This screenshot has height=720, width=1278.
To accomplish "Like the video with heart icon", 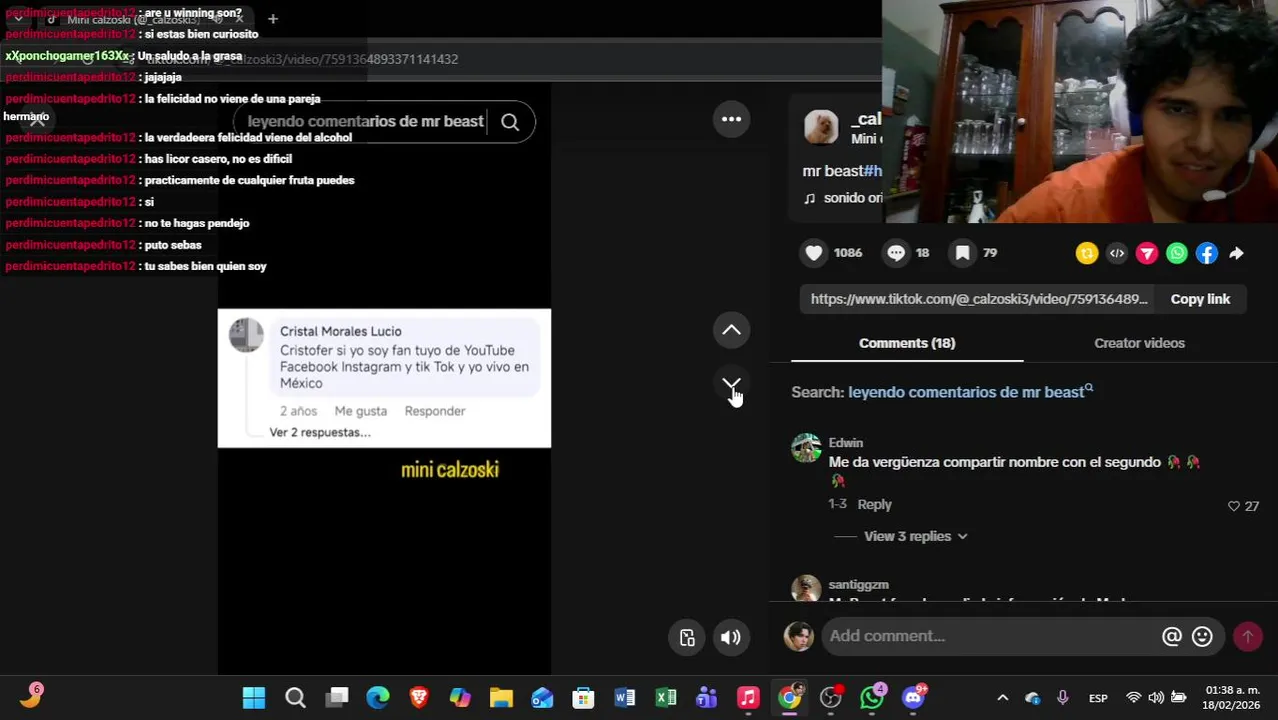I will pyautogui.click(x=814, y=253).
